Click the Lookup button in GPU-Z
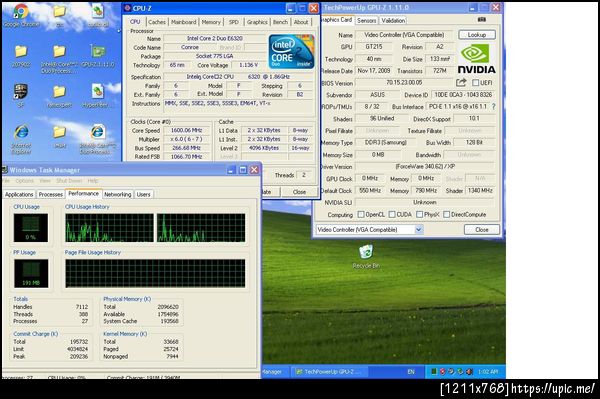Screen dimensions: 600x399 477,35
